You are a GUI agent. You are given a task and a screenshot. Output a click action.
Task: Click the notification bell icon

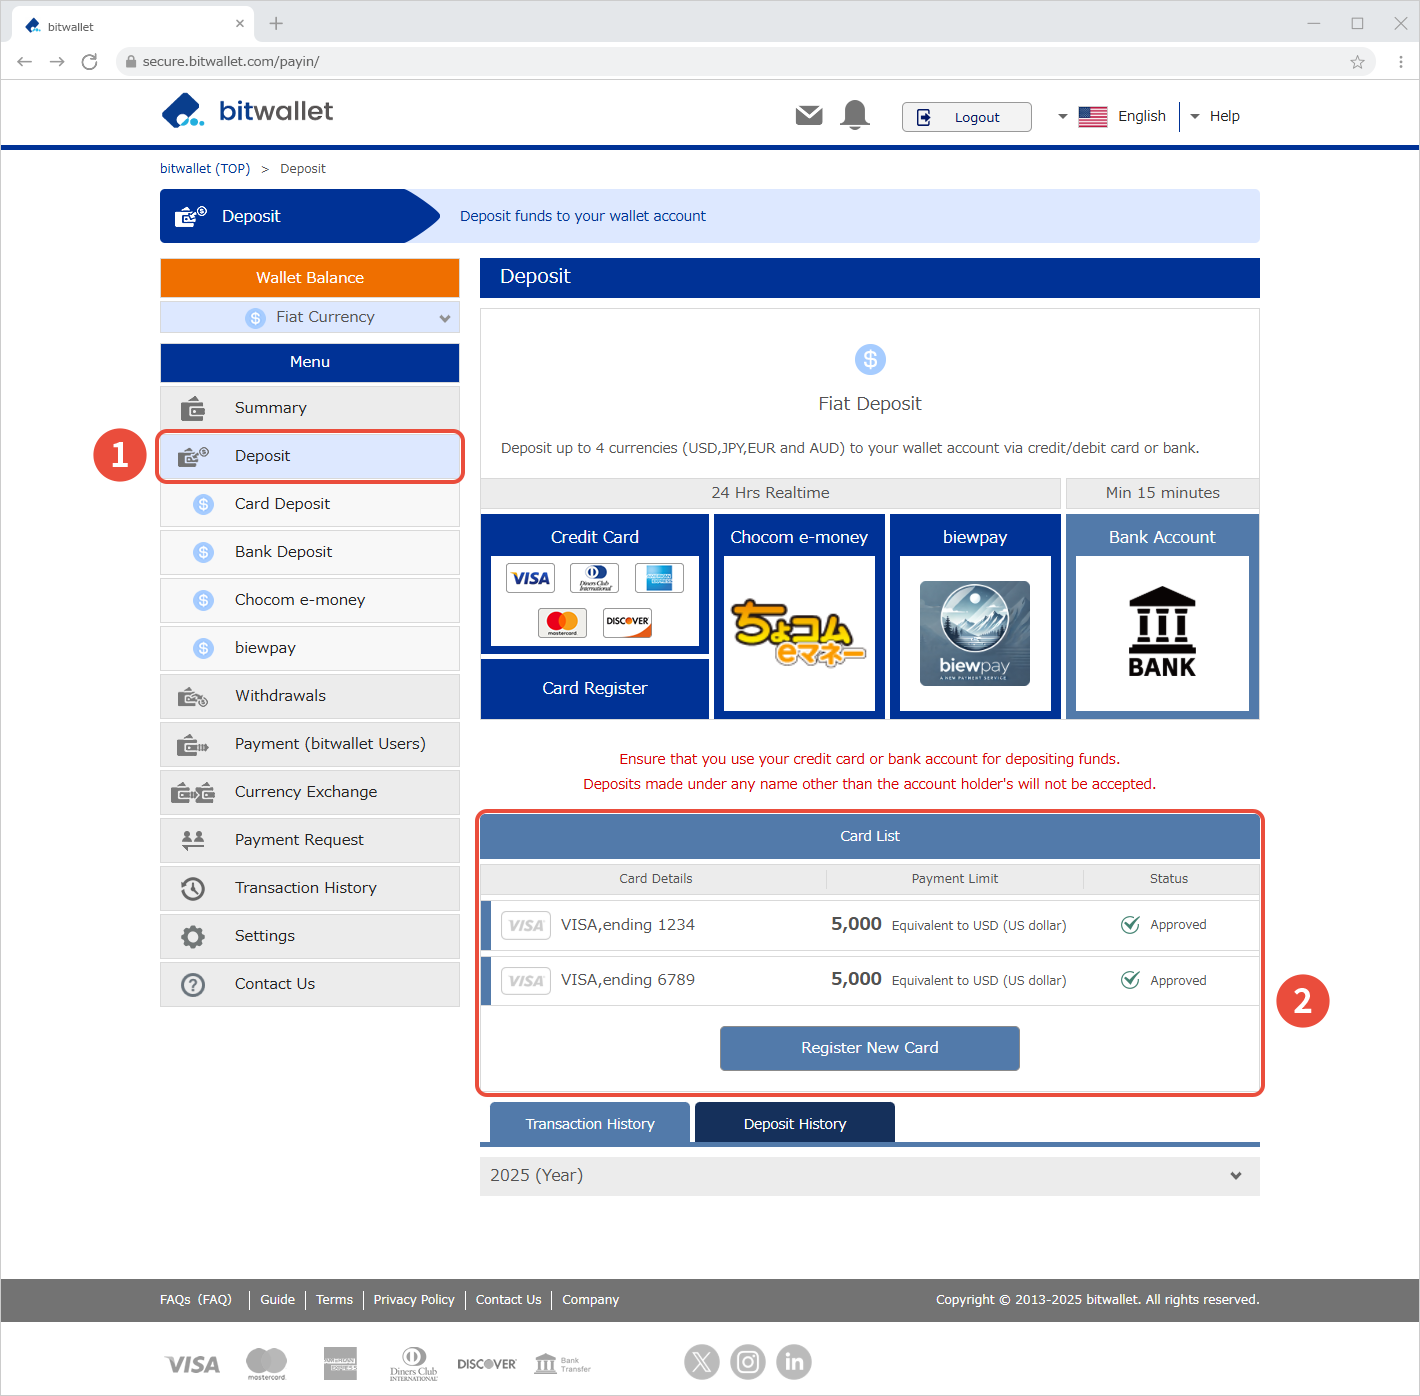pyautogui.click(x=855, y=115)
